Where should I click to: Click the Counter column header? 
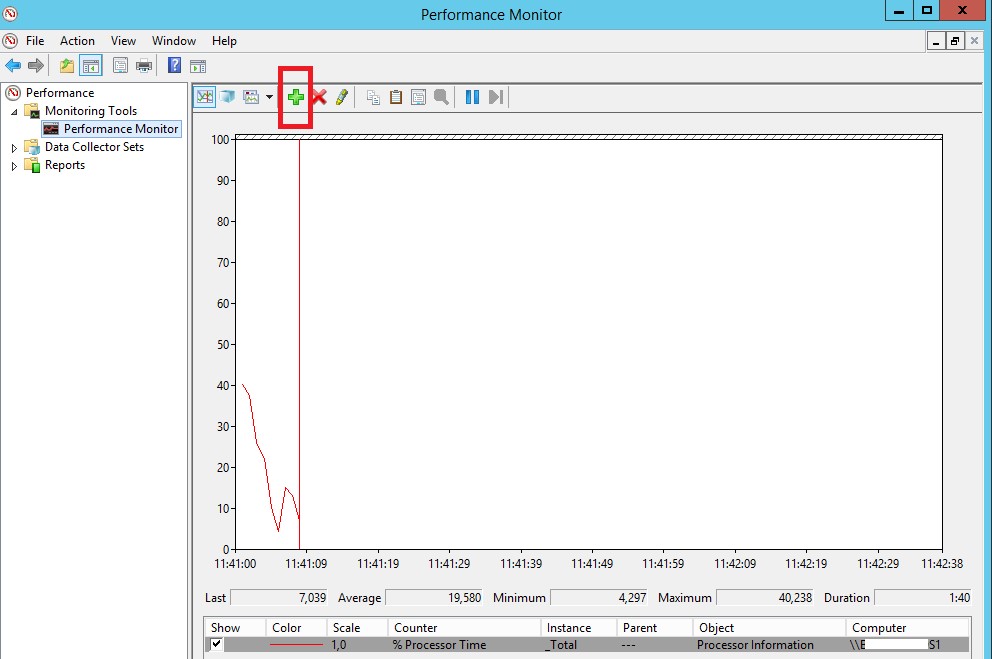tap(464, 627)
